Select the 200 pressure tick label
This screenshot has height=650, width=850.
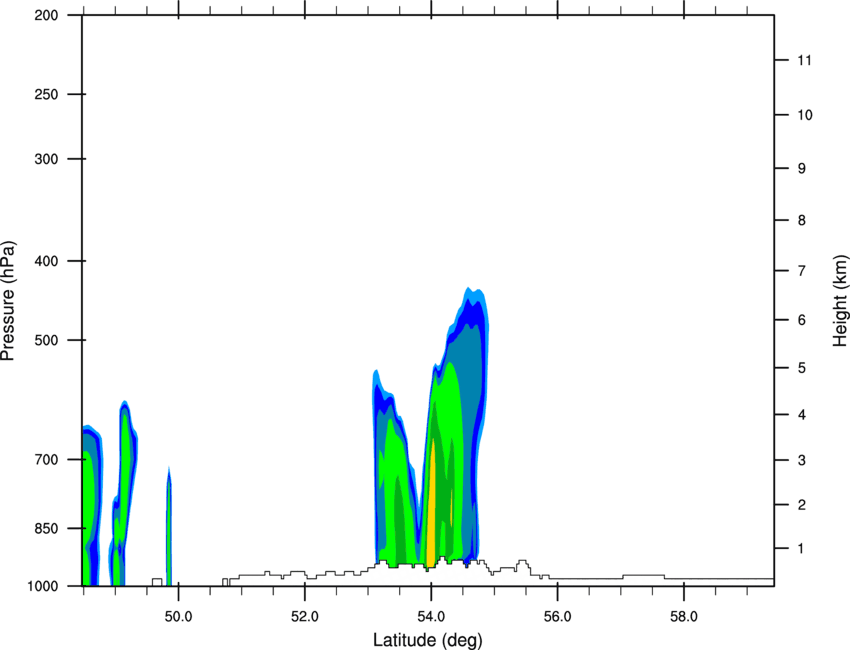(47, 15)
